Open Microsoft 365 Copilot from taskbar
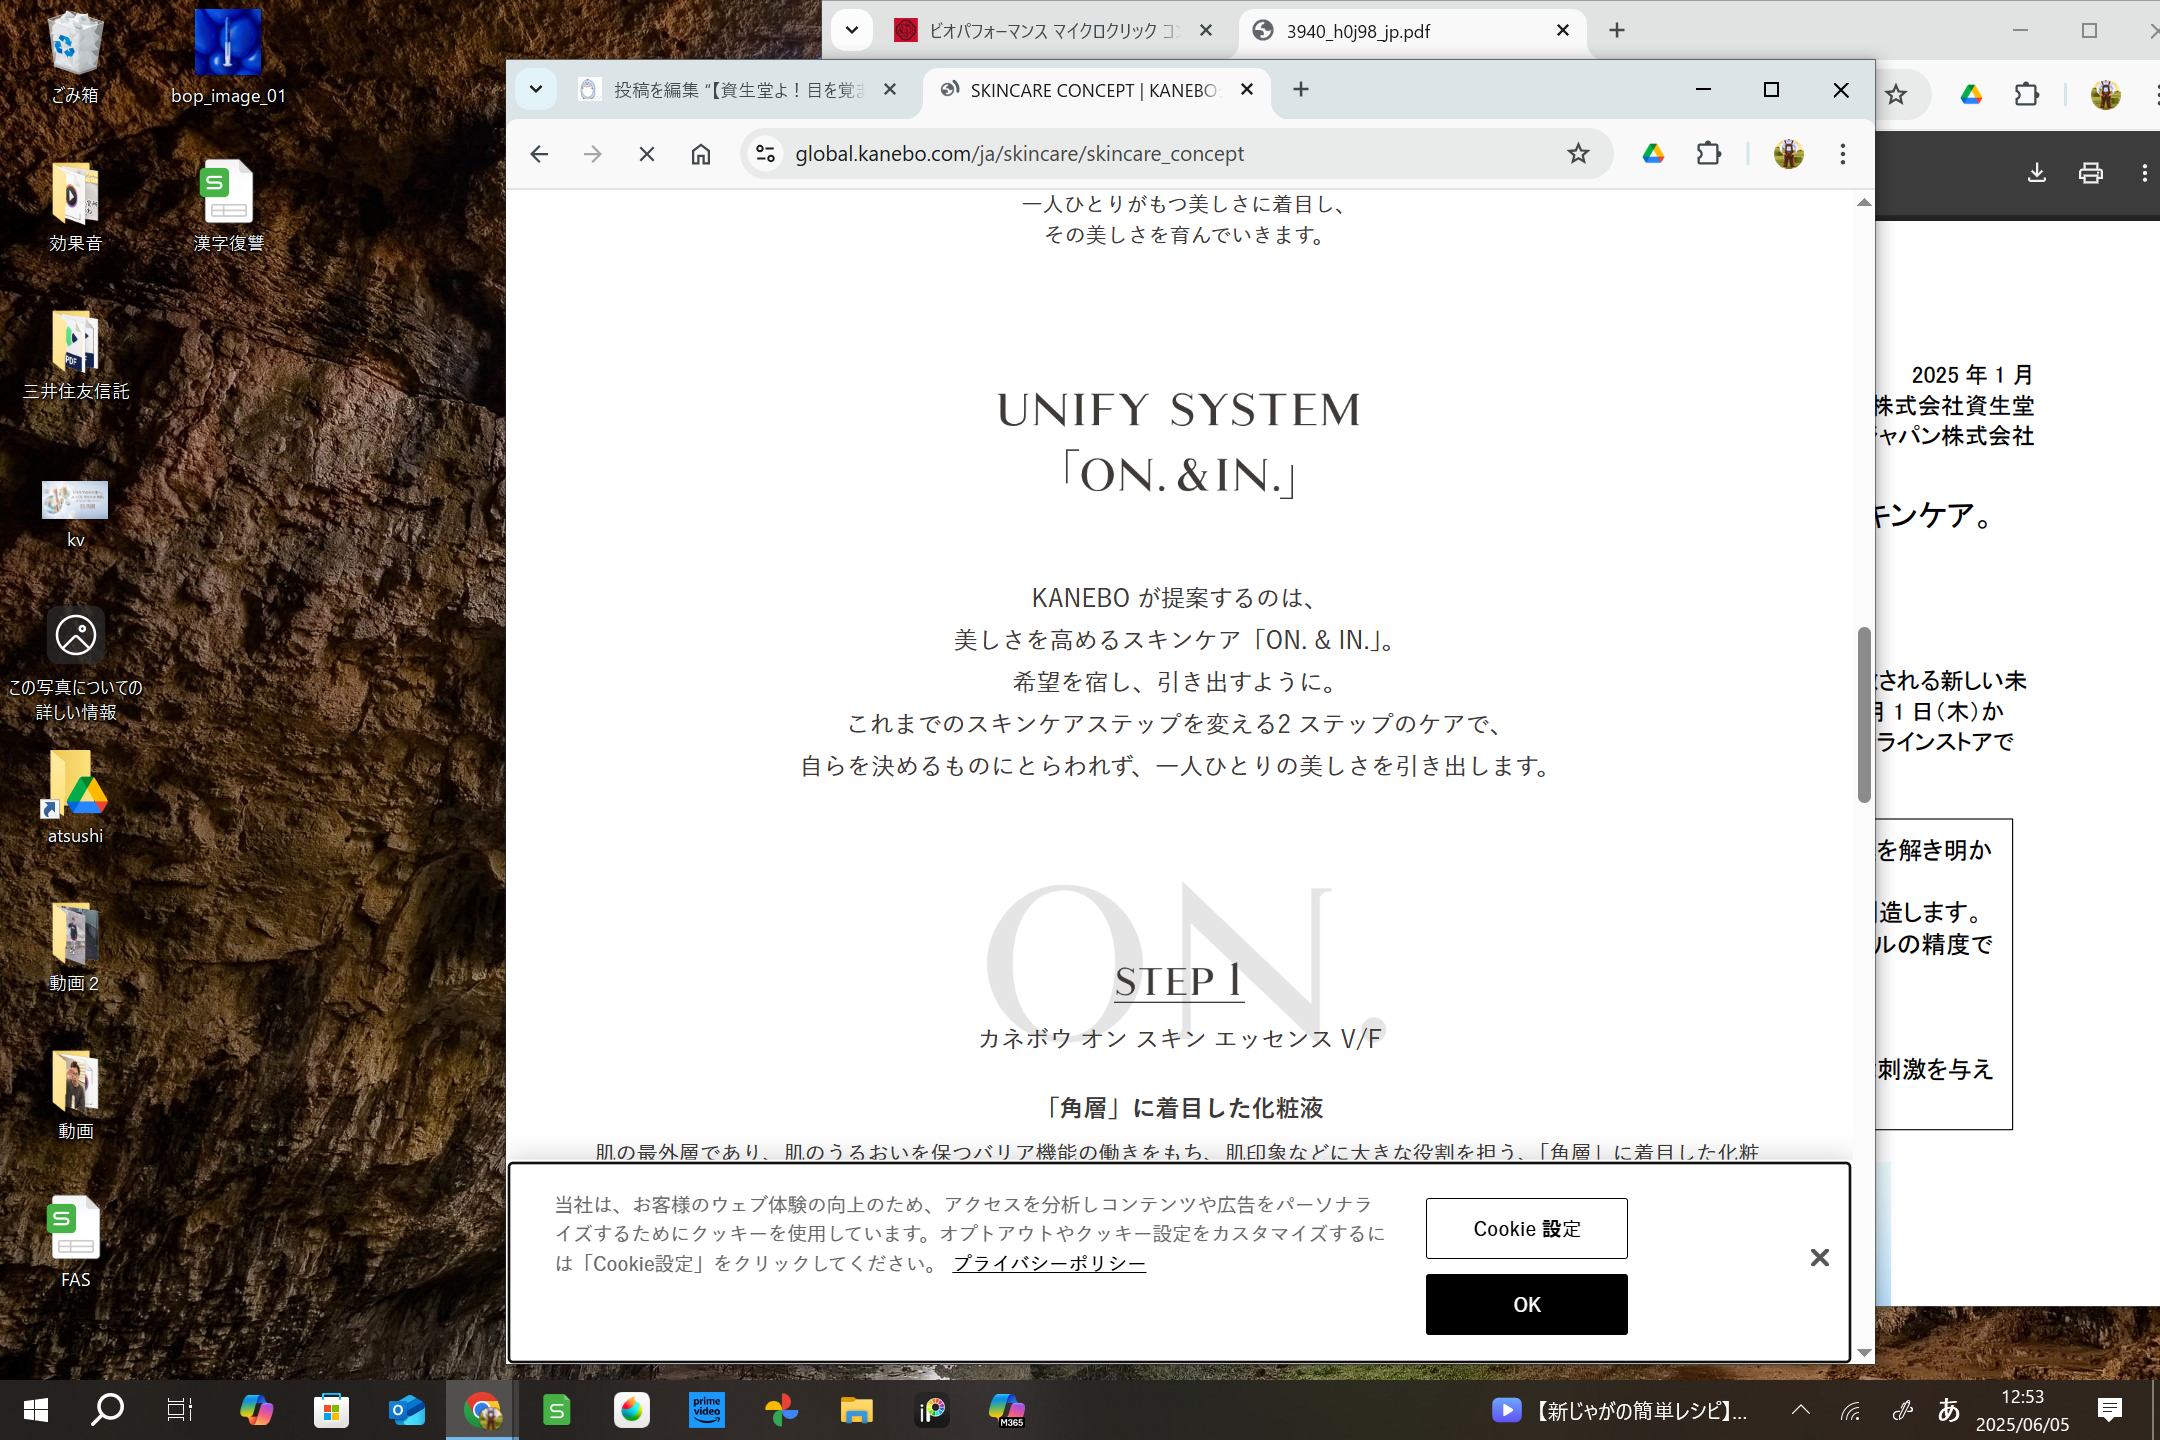 click(1007, 1410)
